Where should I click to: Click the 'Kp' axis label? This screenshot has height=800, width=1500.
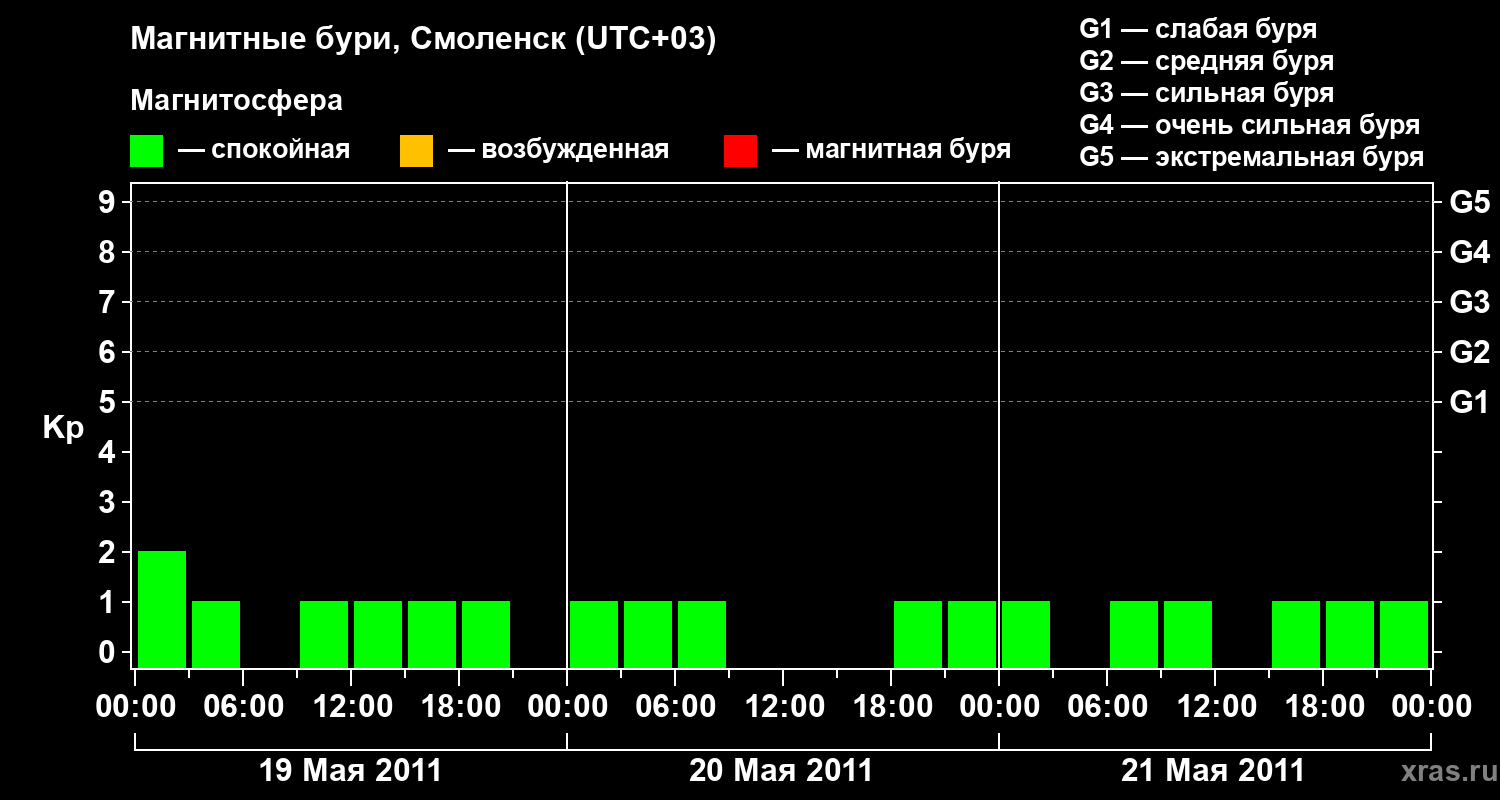click(x=63, y=428)
